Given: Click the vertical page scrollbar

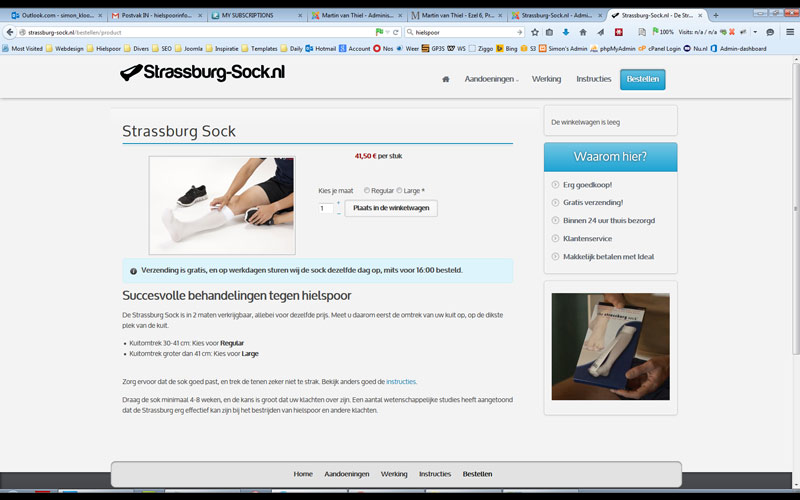Looking at the screenshot, I should click(795, 208).
